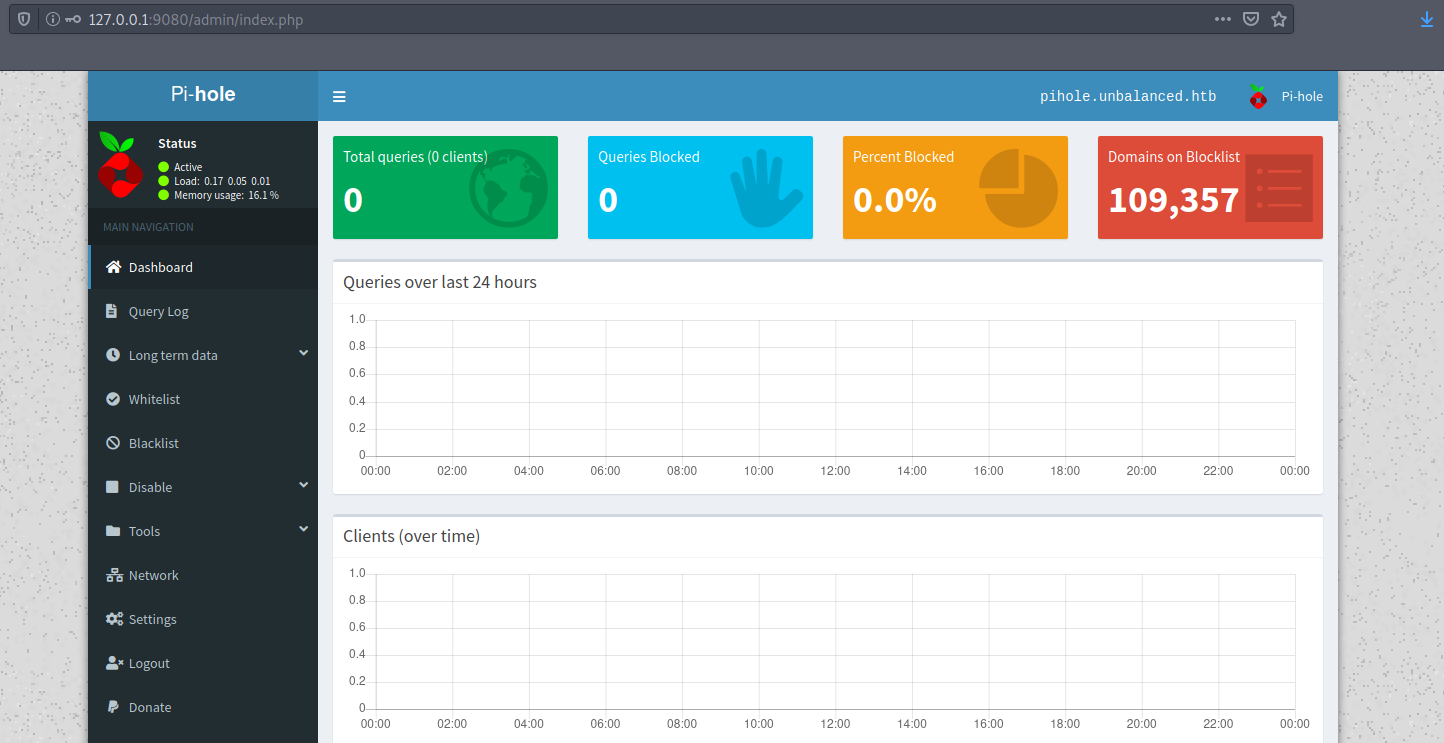Open Pi-hole user menu in top right

pos(1286,97)
